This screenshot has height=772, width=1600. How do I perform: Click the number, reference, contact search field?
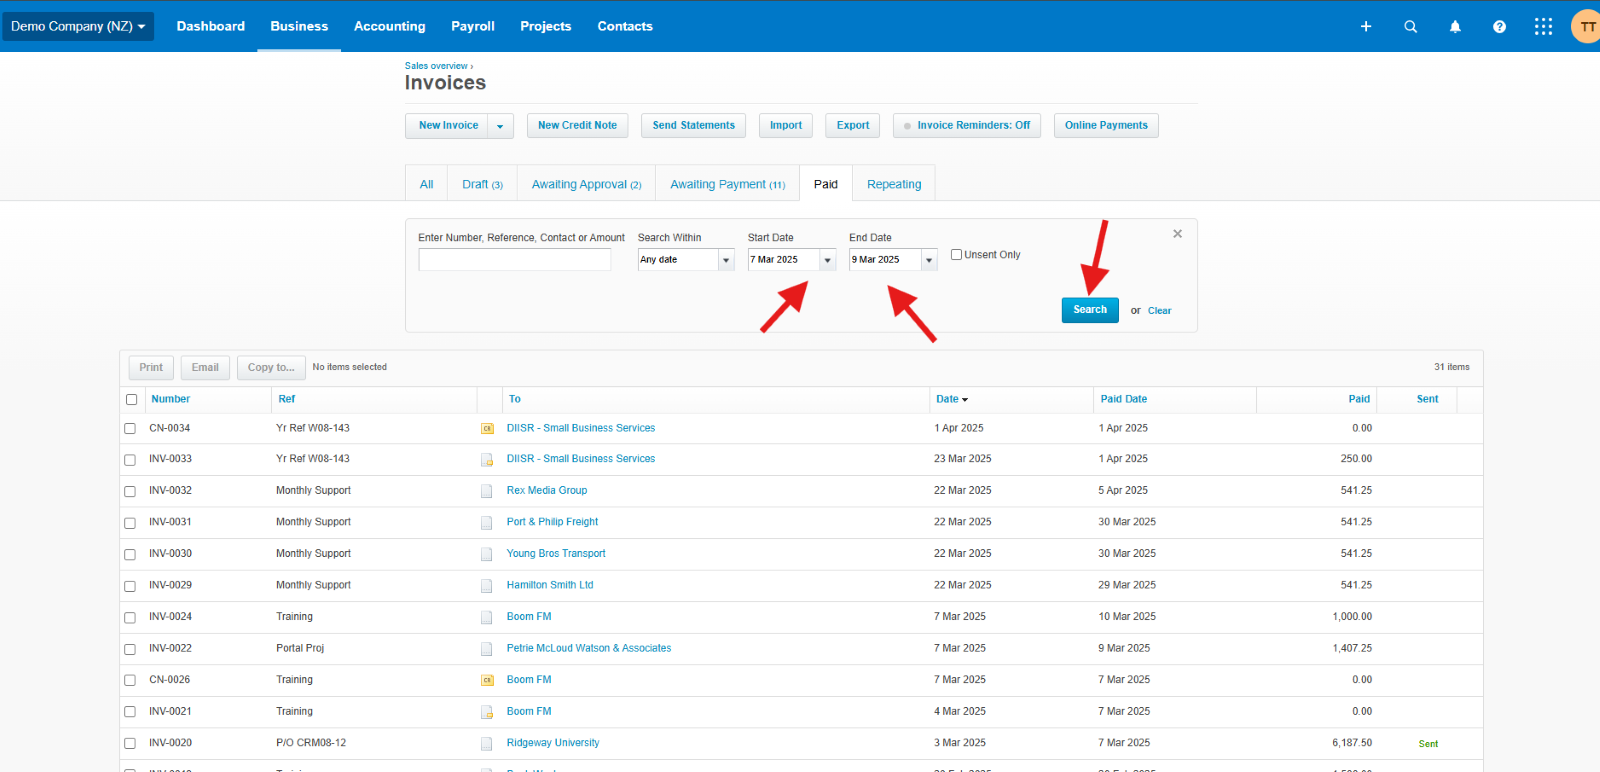coord(515,260)
